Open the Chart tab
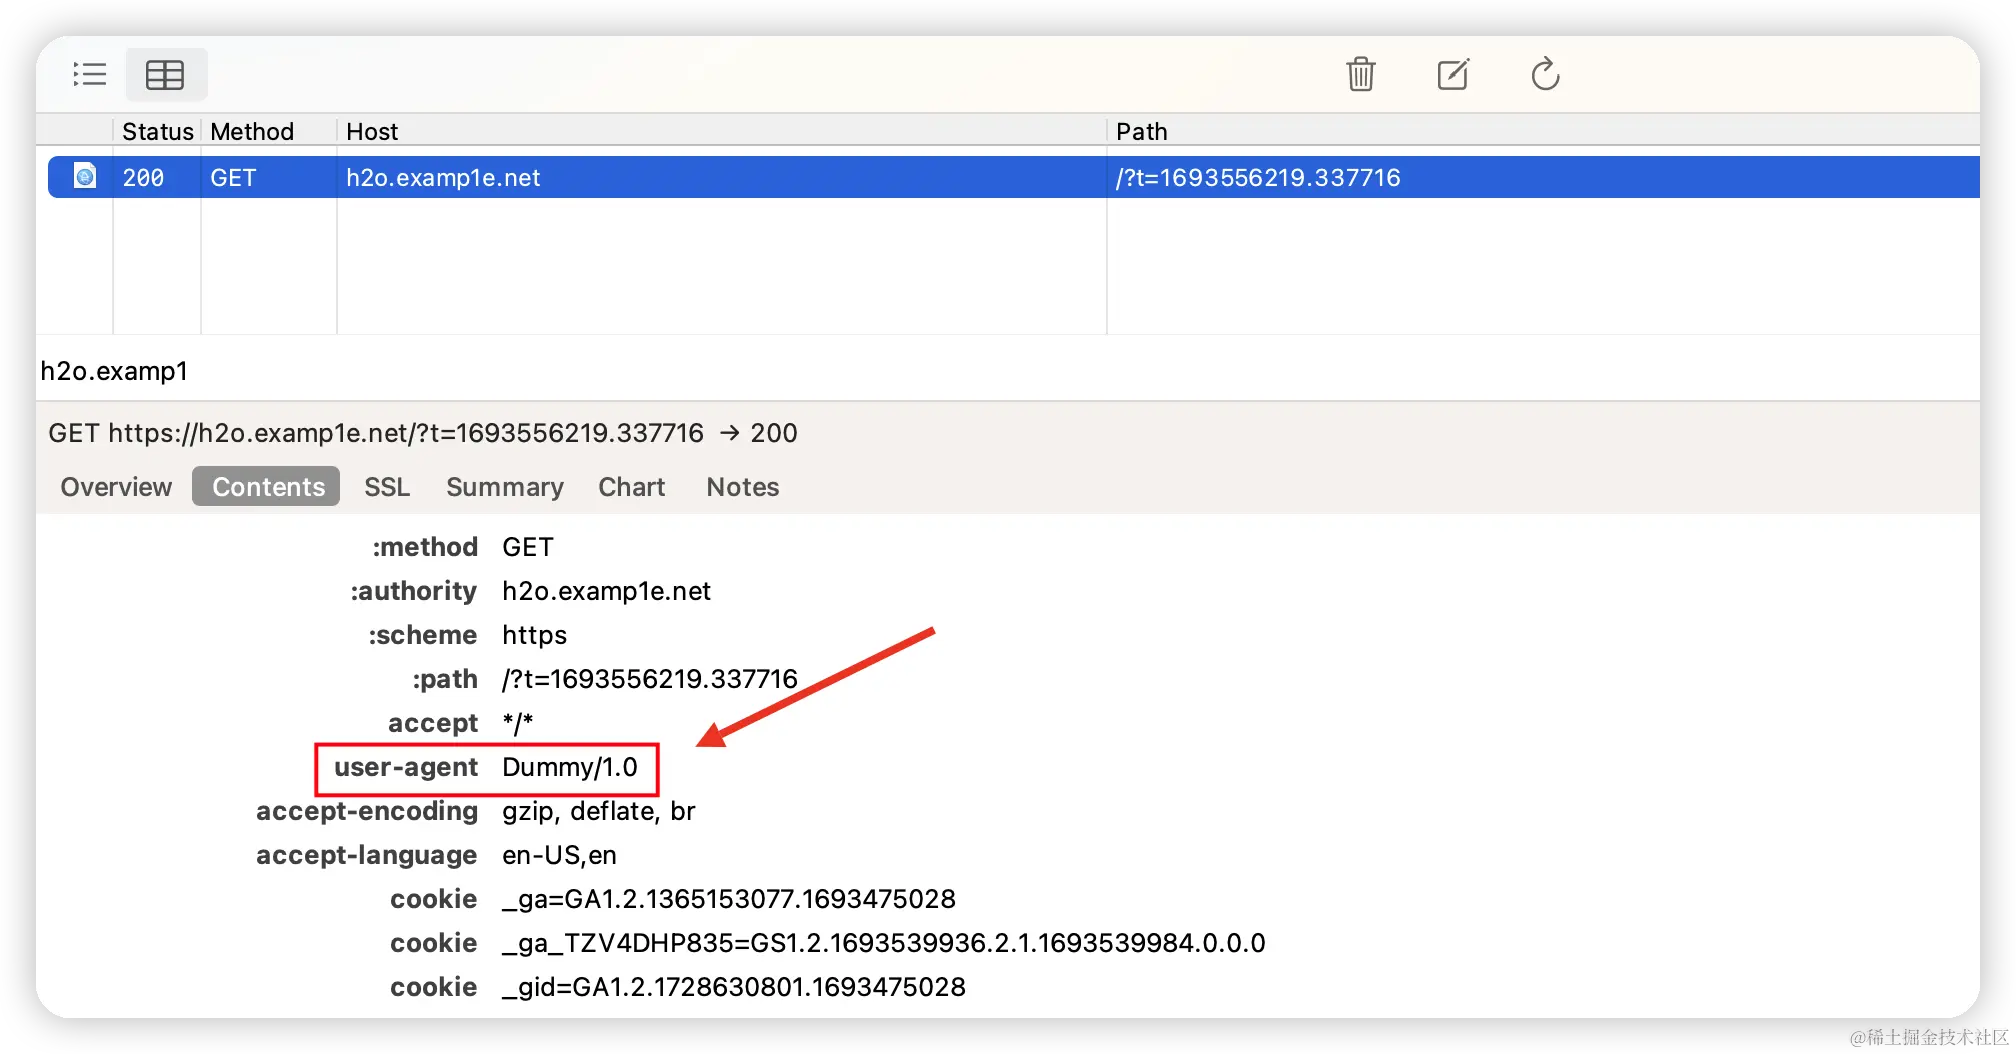 pyautogui.click(x=631, y=487)
